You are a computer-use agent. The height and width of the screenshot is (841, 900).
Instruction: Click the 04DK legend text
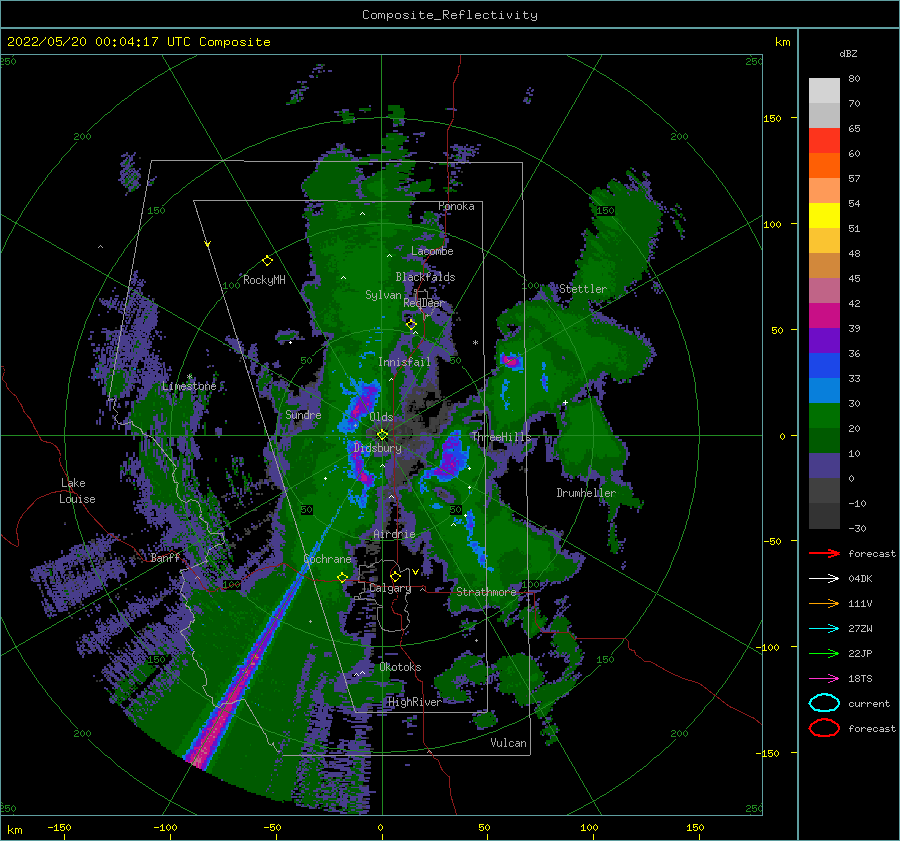click(860, 579)
